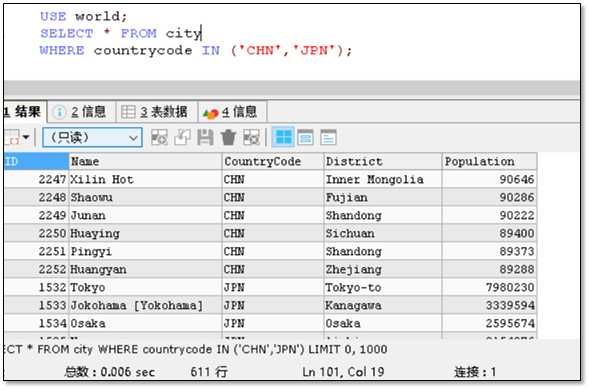Open the 3 表数据 table data tab
The height and width of the screenshot is (390, 590).
point(157,112)
